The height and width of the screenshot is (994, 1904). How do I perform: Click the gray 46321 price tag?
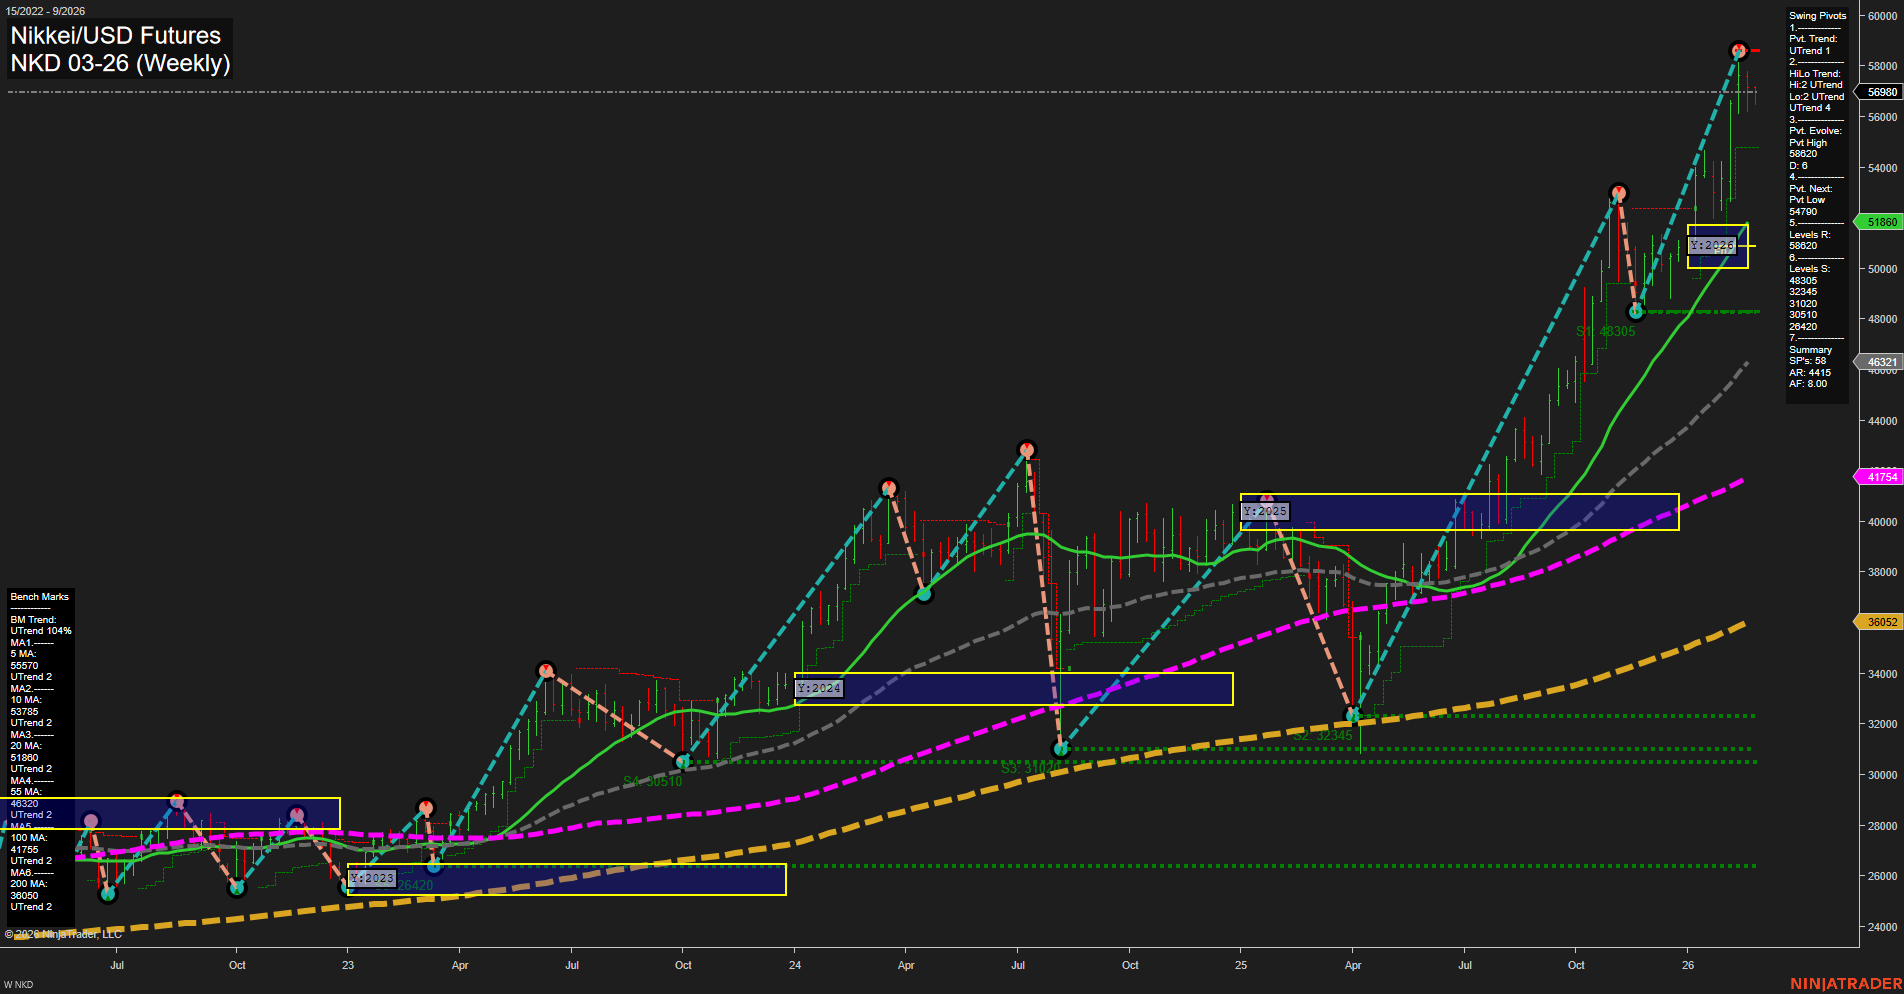[x=1880, y=362]
